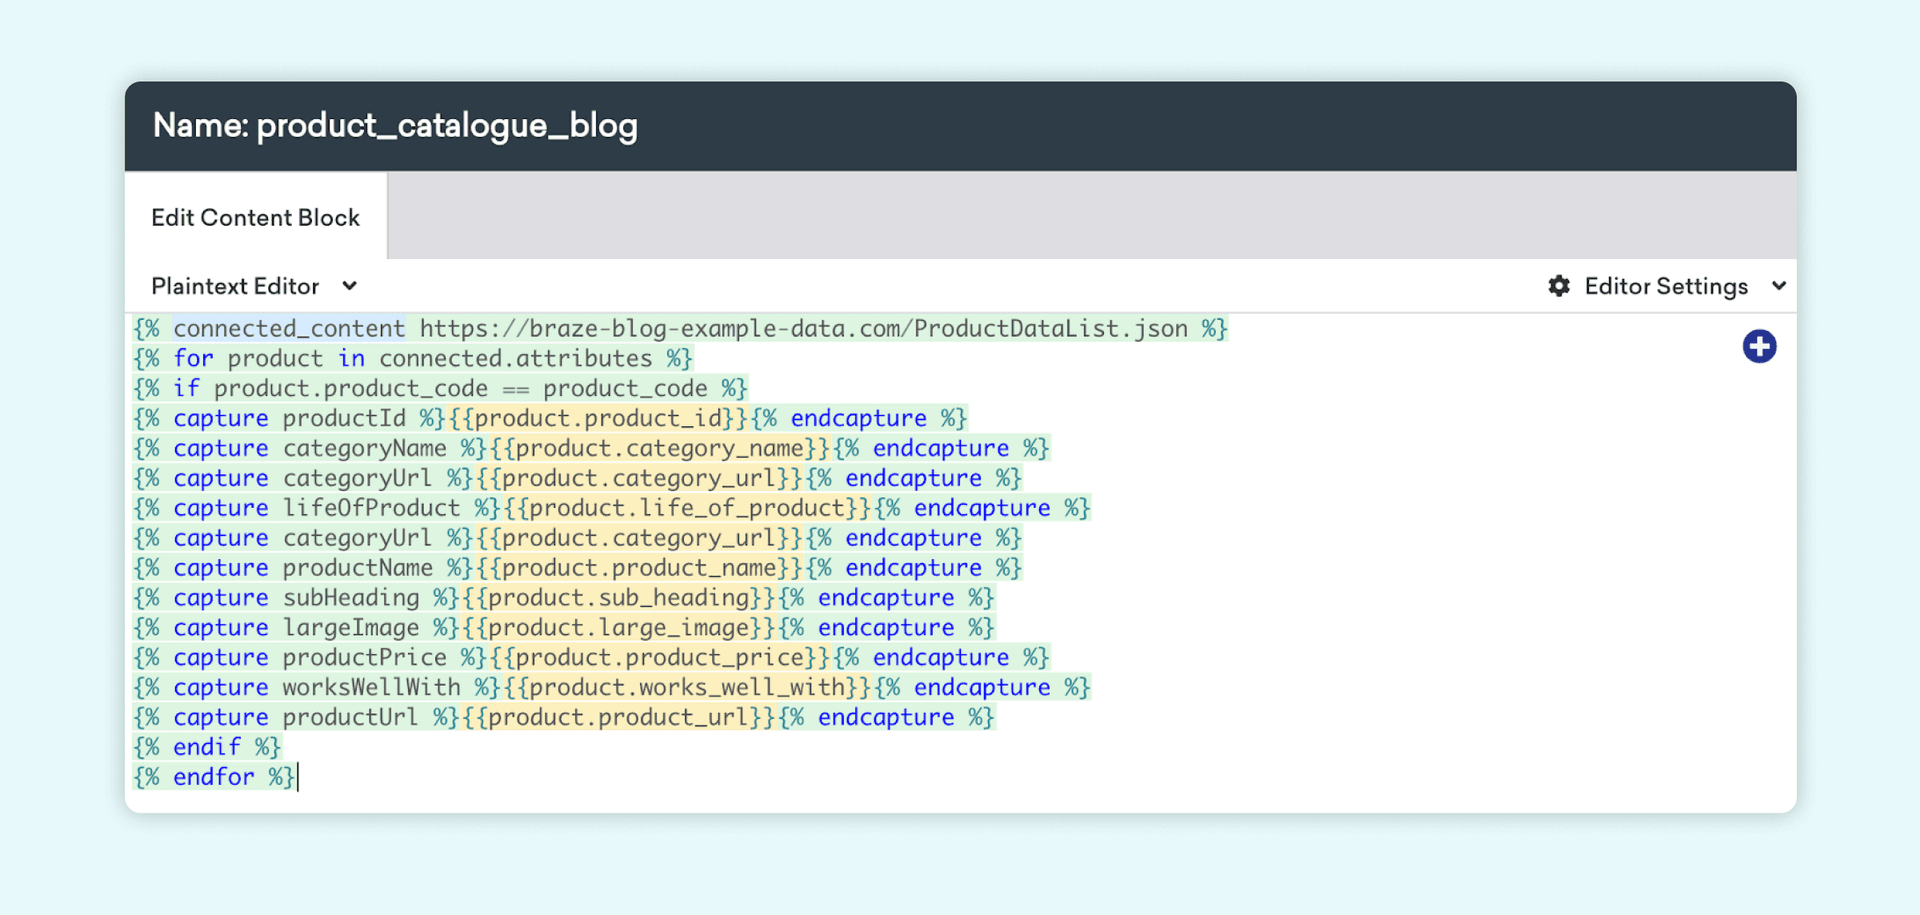1920x915 pixels.
Task: Expand the Editor Settings chevron arrow
Action: 1779,286
